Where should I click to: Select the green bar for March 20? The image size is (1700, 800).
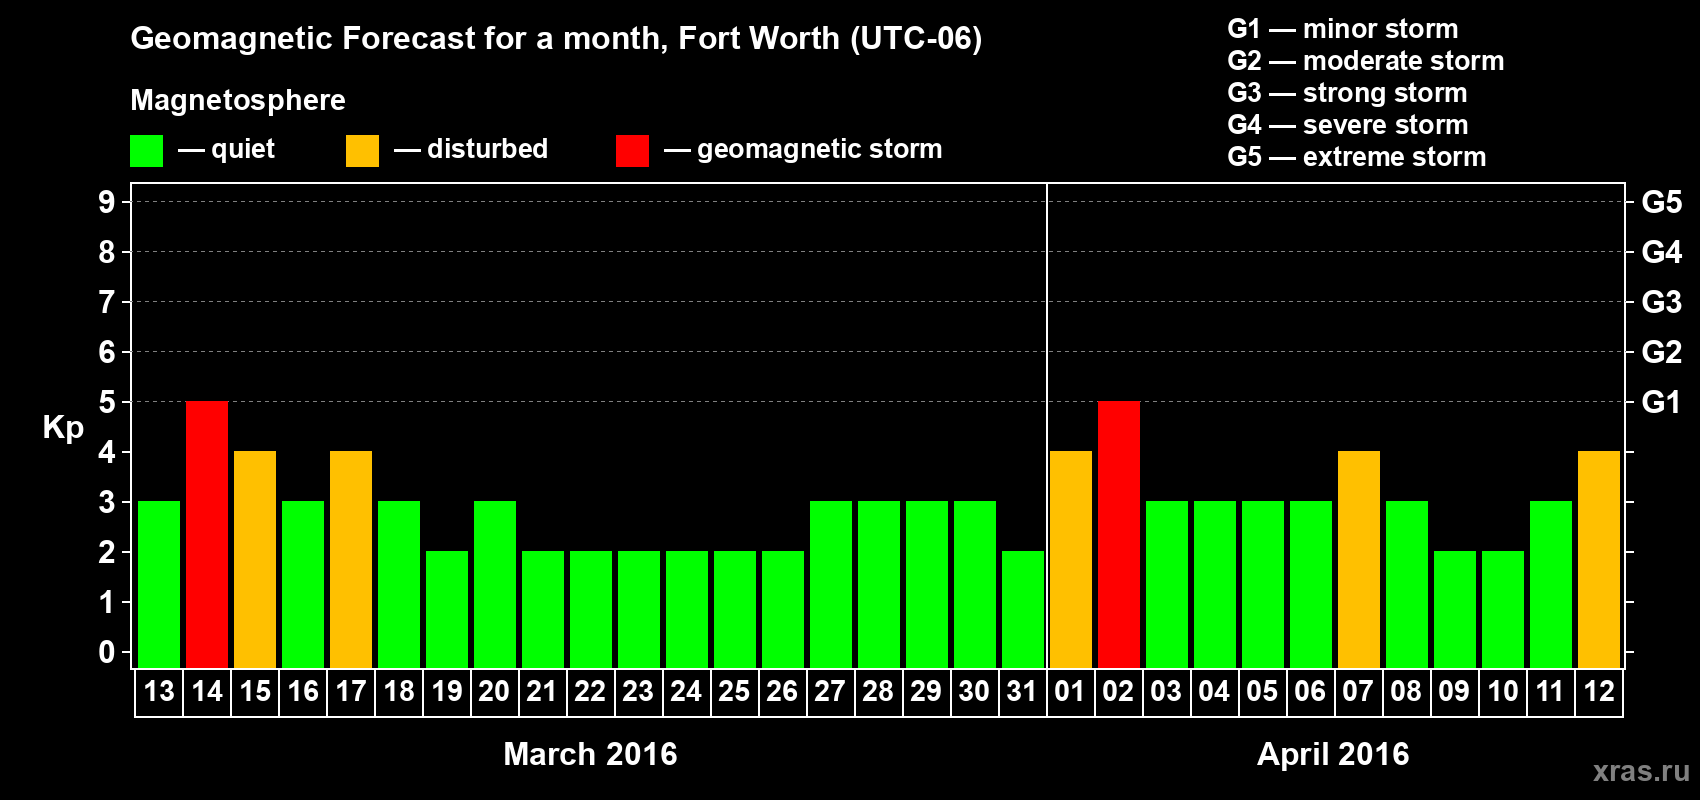495,584
